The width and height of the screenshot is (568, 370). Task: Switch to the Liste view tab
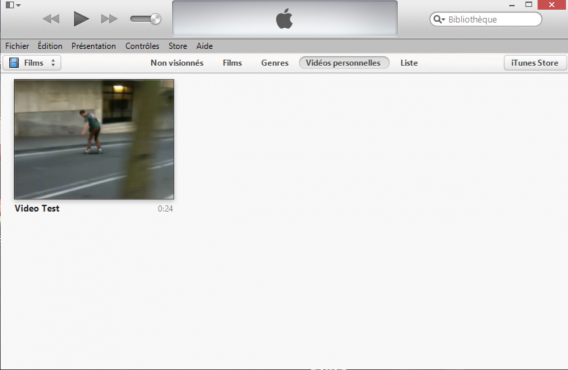pos(409,63)
